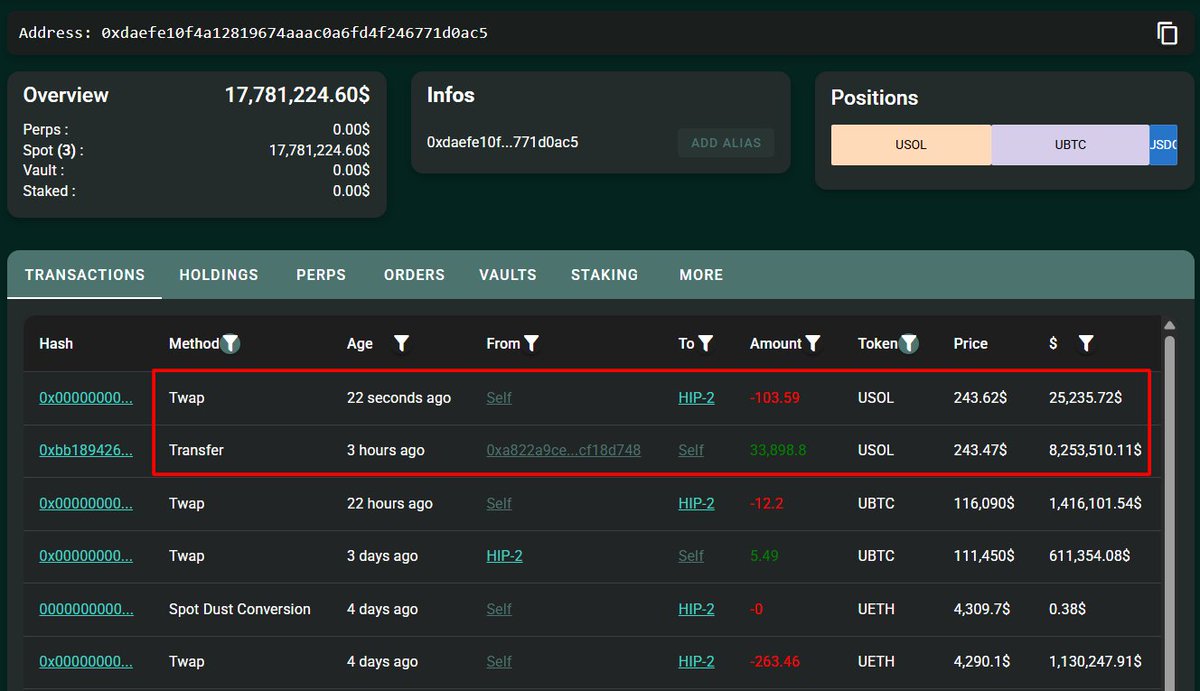Click the Price column header
This screenshot has width=1200, height=691.
(971, 343)
